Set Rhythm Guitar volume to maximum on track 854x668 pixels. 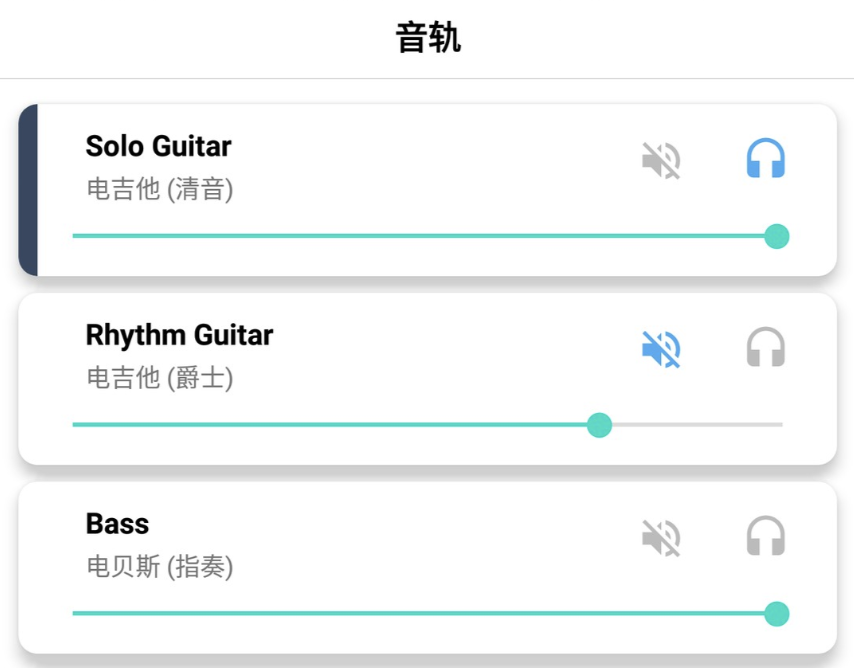pos(781,425)
